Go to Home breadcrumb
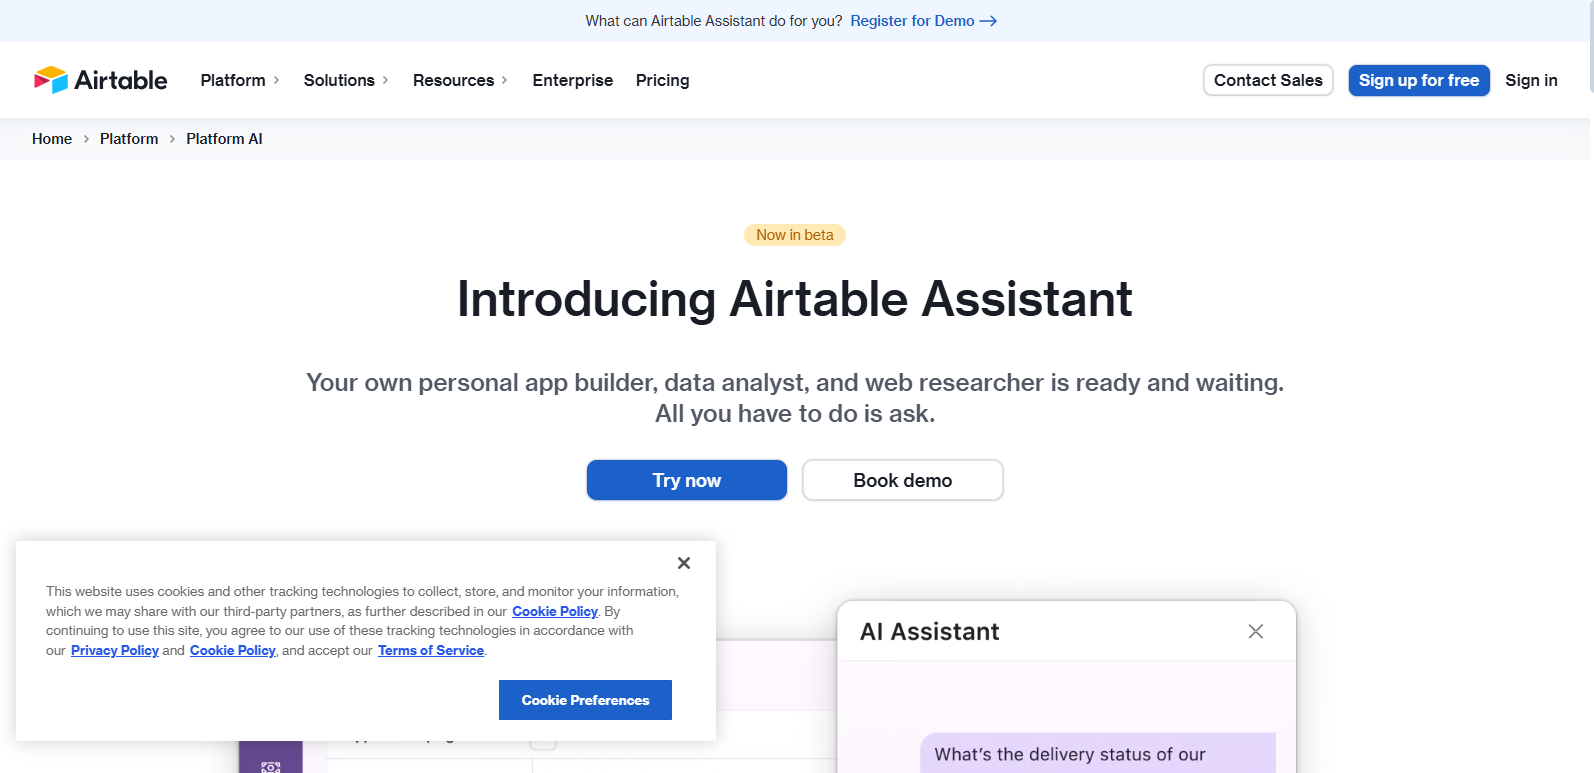The height and width of the screenshot is (773, 1594). [x=52, y=139]
